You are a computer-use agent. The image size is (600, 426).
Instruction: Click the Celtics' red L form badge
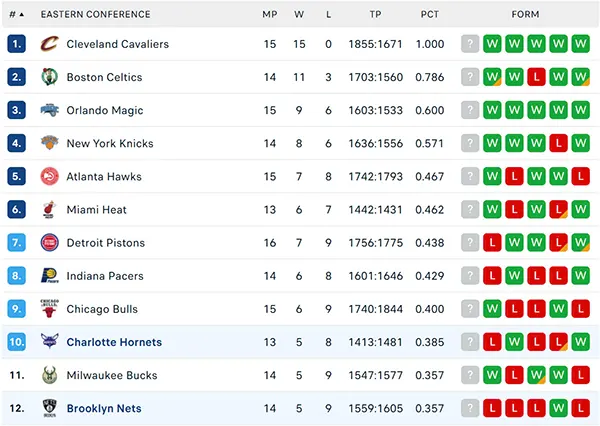(536, 77)
